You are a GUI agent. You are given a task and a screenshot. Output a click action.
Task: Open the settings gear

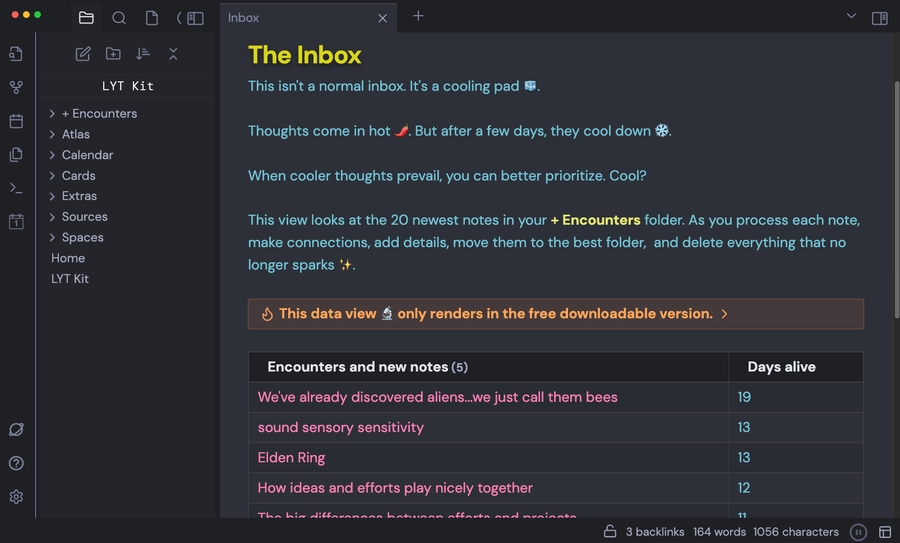click(16, 497)
